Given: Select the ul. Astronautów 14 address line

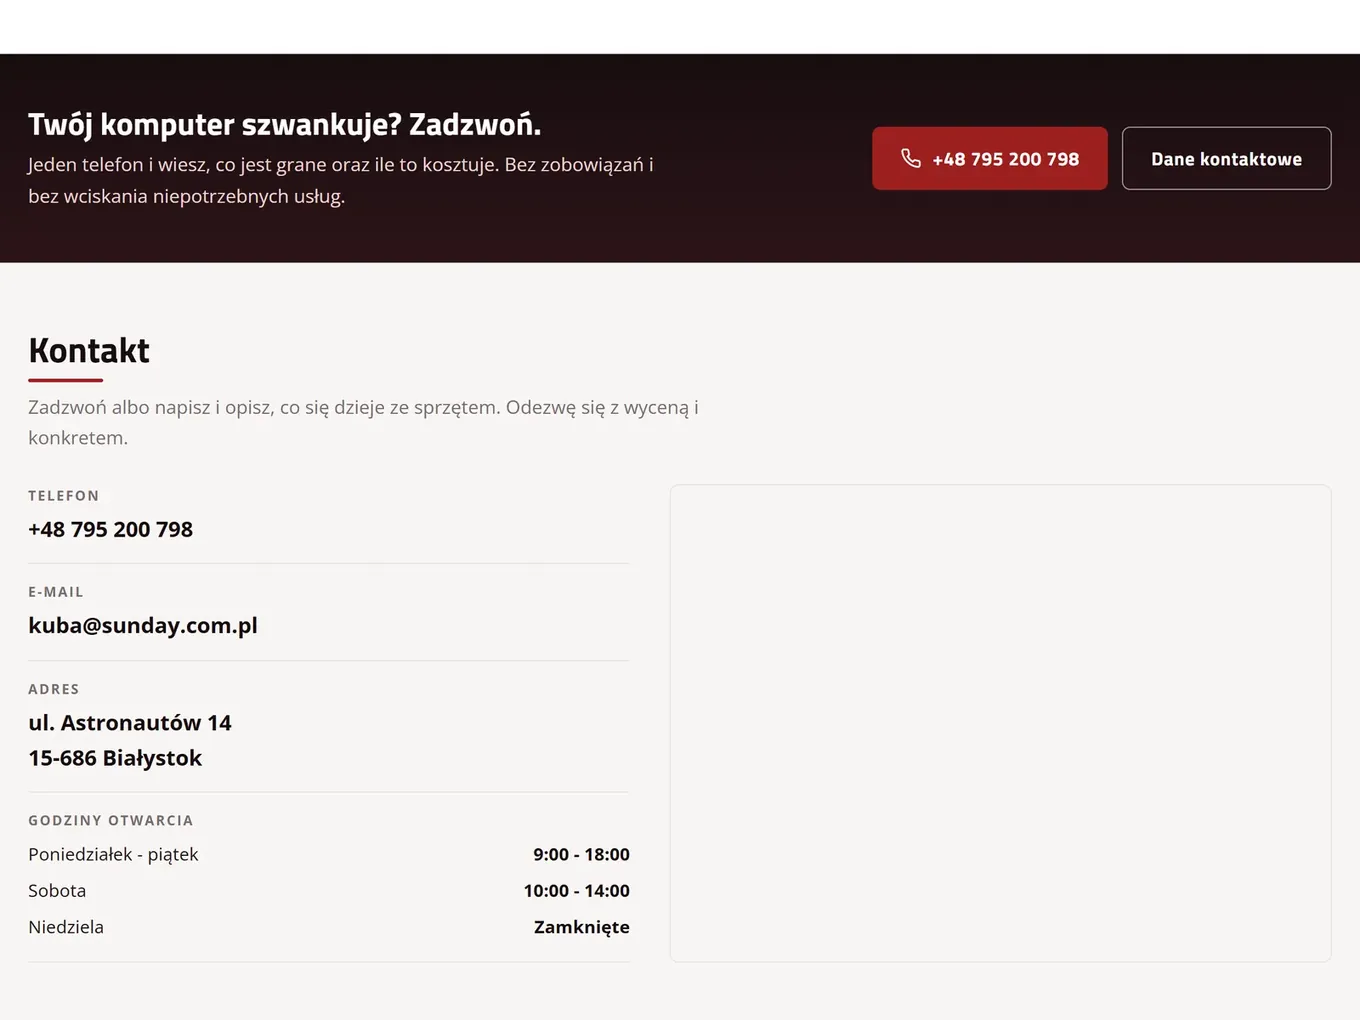Looking at the screenshot, I should click(x=130, y=722).
